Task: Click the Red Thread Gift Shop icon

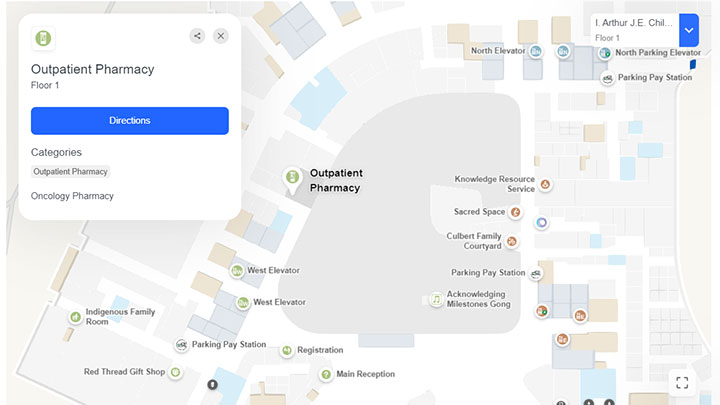Action: click(x=175, y=372)
